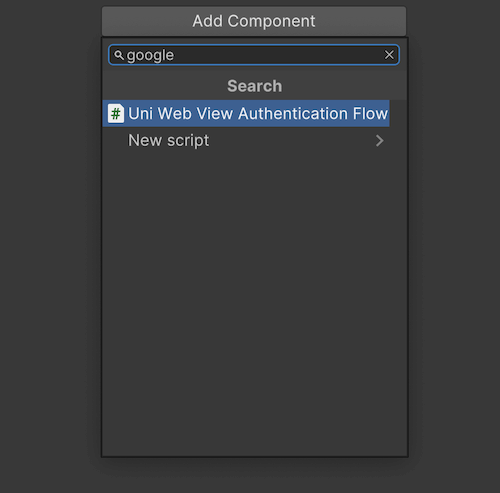Click the magnifier search icon
The height and width of the screenshot is (493, 500).
tap(119, 55)
